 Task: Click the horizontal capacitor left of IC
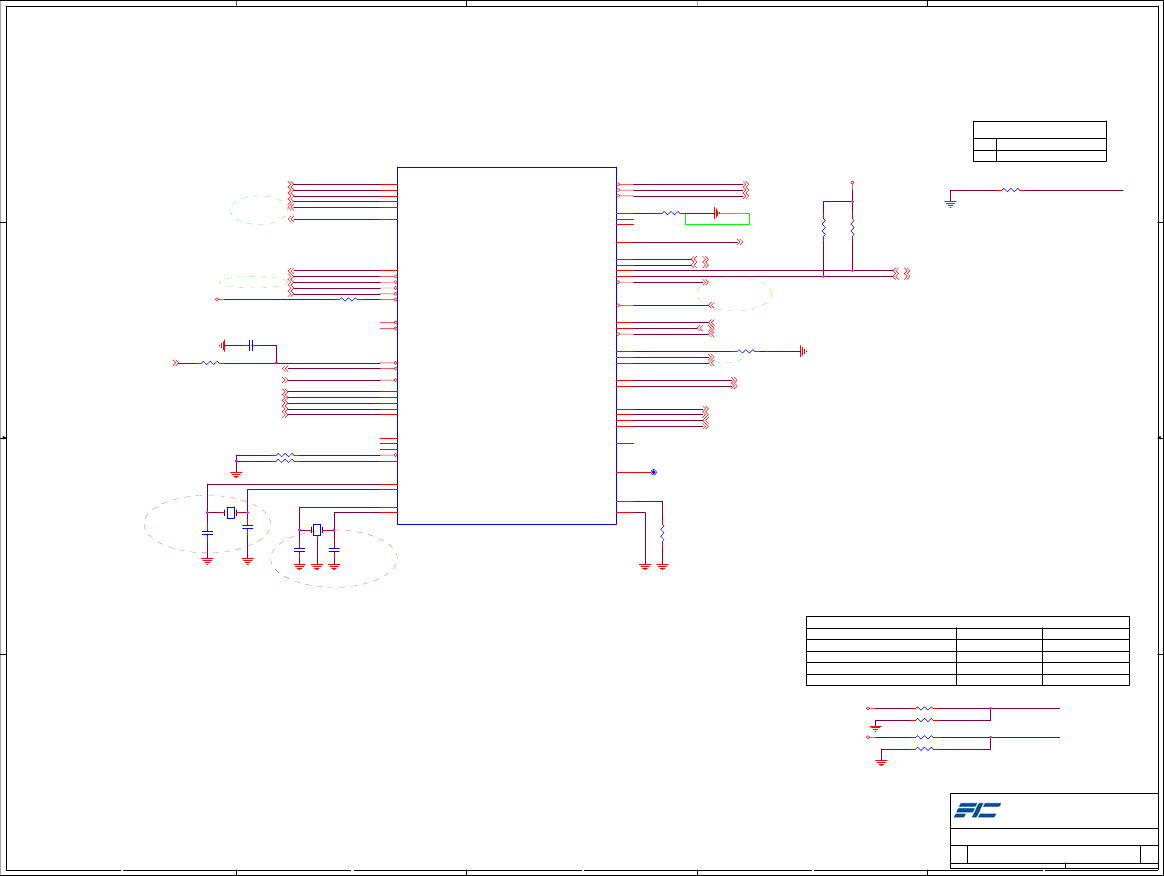(251, 345)
